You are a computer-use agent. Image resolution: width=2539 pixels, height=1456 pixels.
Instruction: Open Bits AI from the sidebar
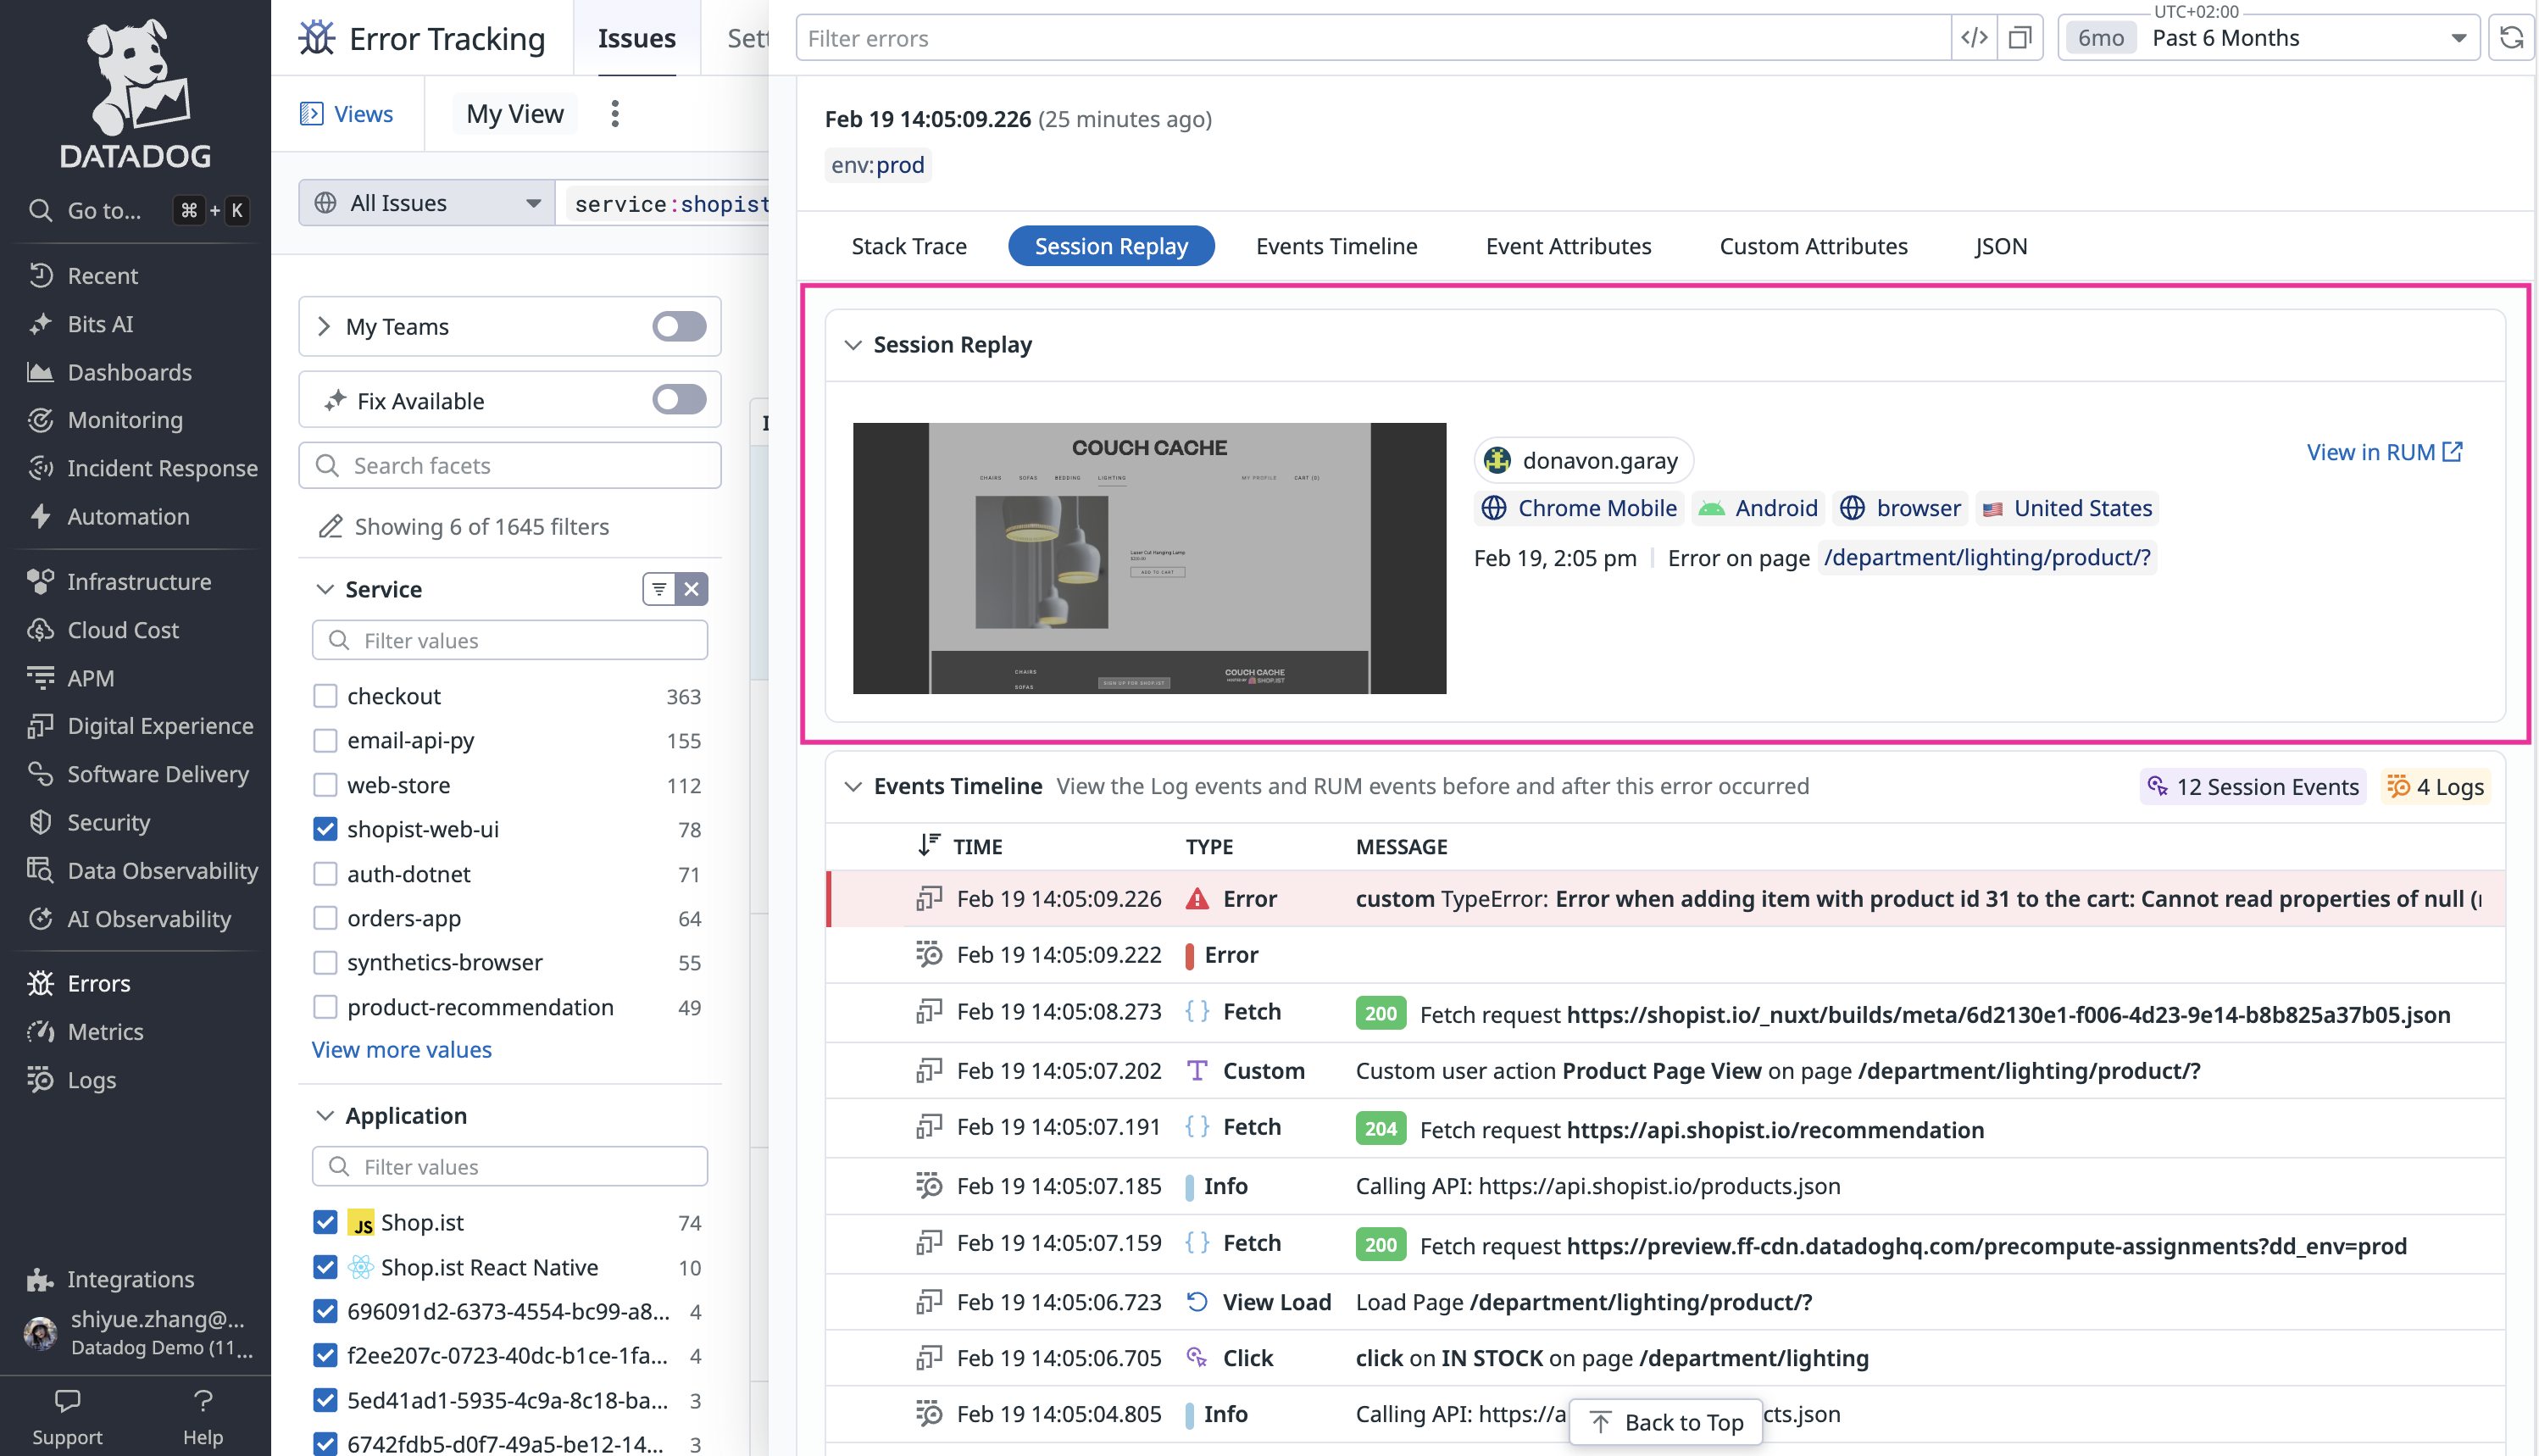click(100, 324)
